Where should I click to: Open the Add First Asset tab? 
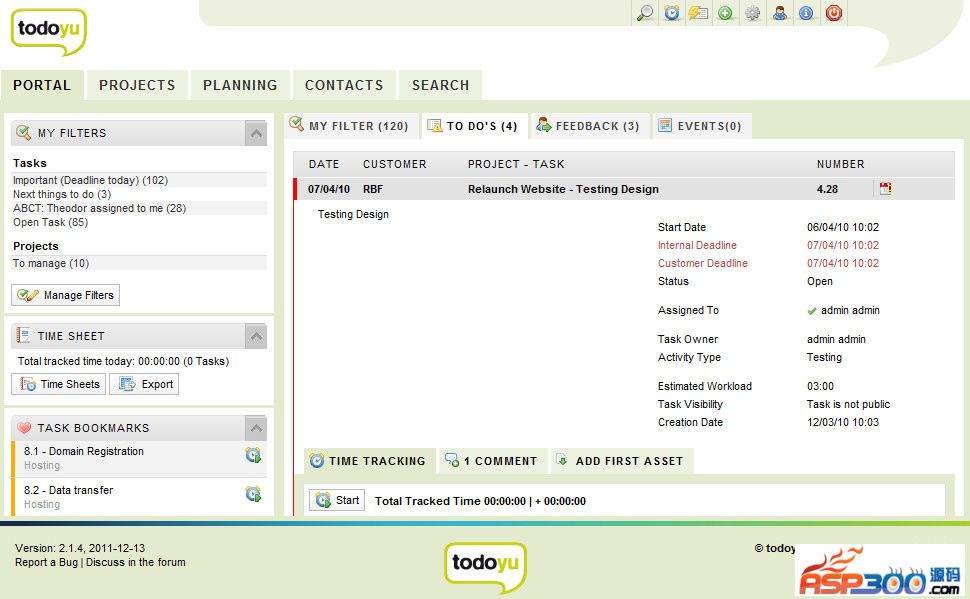(622, 461)
